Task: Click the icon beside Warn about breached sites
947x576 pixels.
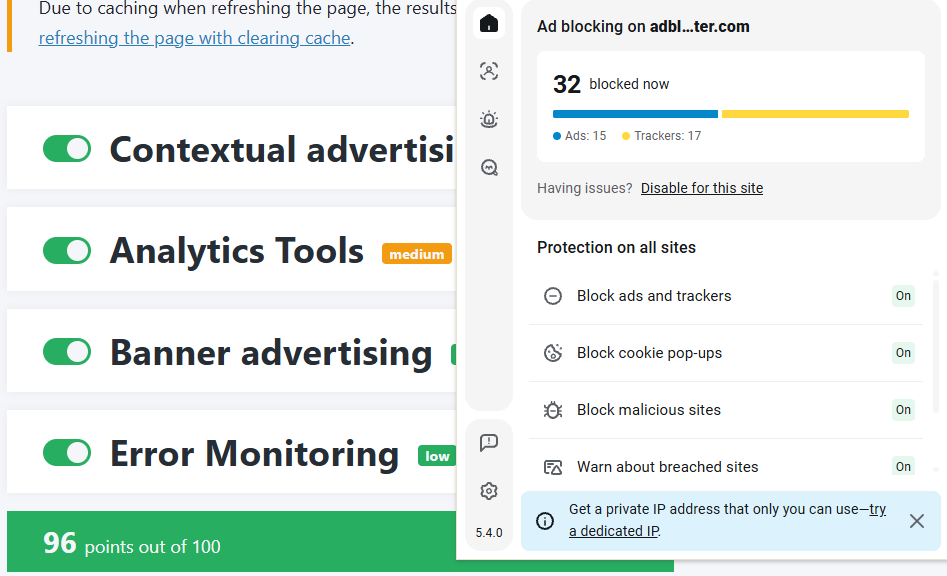Action: 553,467
